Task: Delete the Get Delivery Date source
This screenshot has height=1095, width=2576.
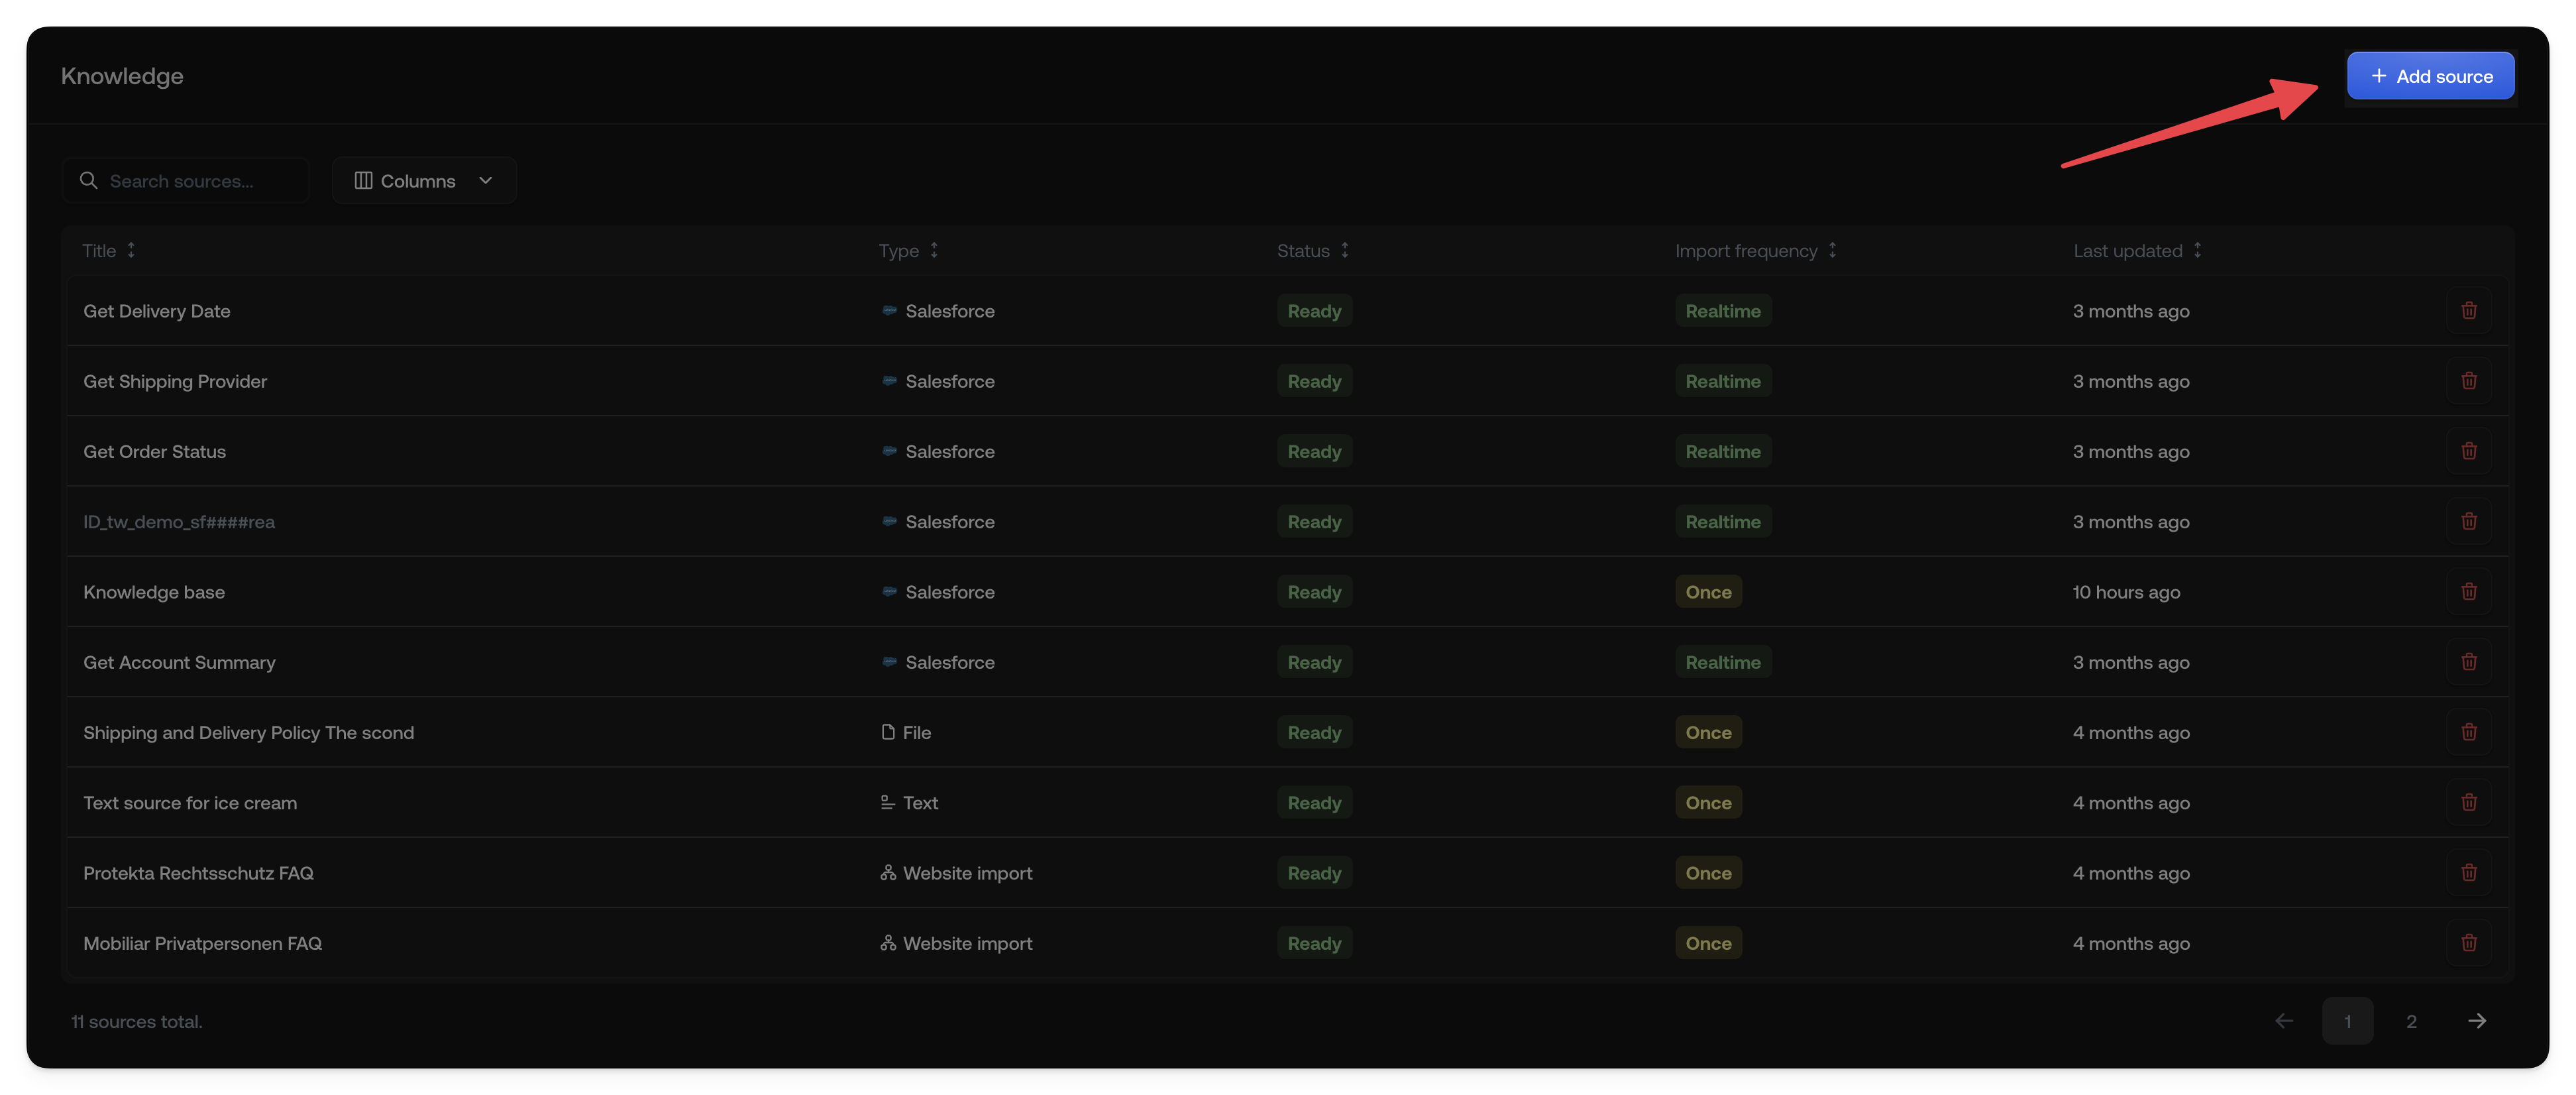Action: pos(2468,311)
